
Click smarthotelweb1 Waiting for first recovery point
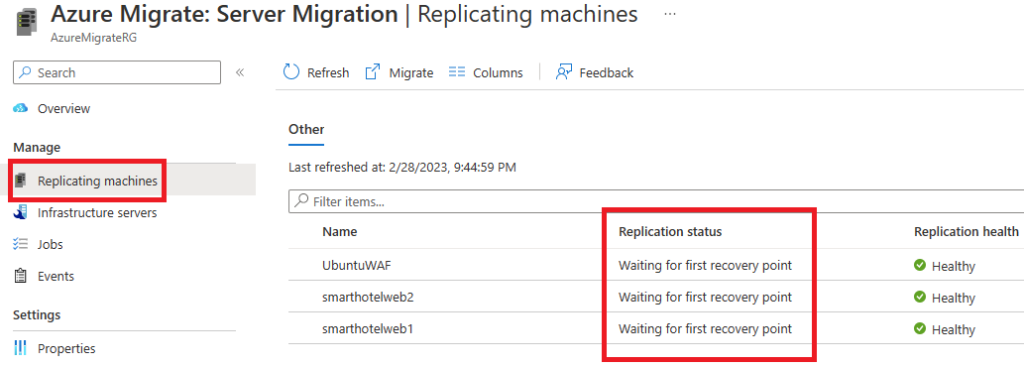pos(705,329)
